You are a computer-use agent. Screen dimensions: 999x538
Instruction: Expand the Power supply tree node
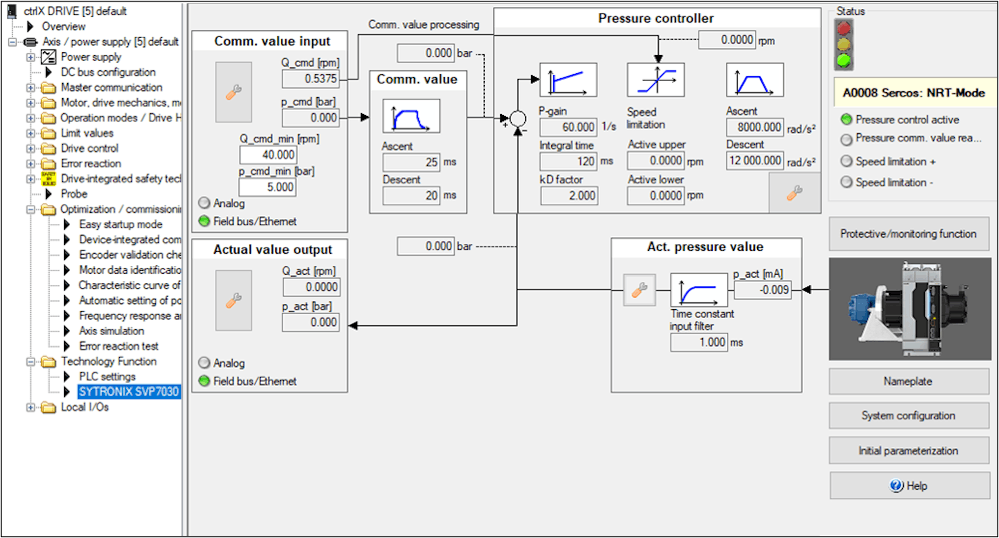point(31,57)
